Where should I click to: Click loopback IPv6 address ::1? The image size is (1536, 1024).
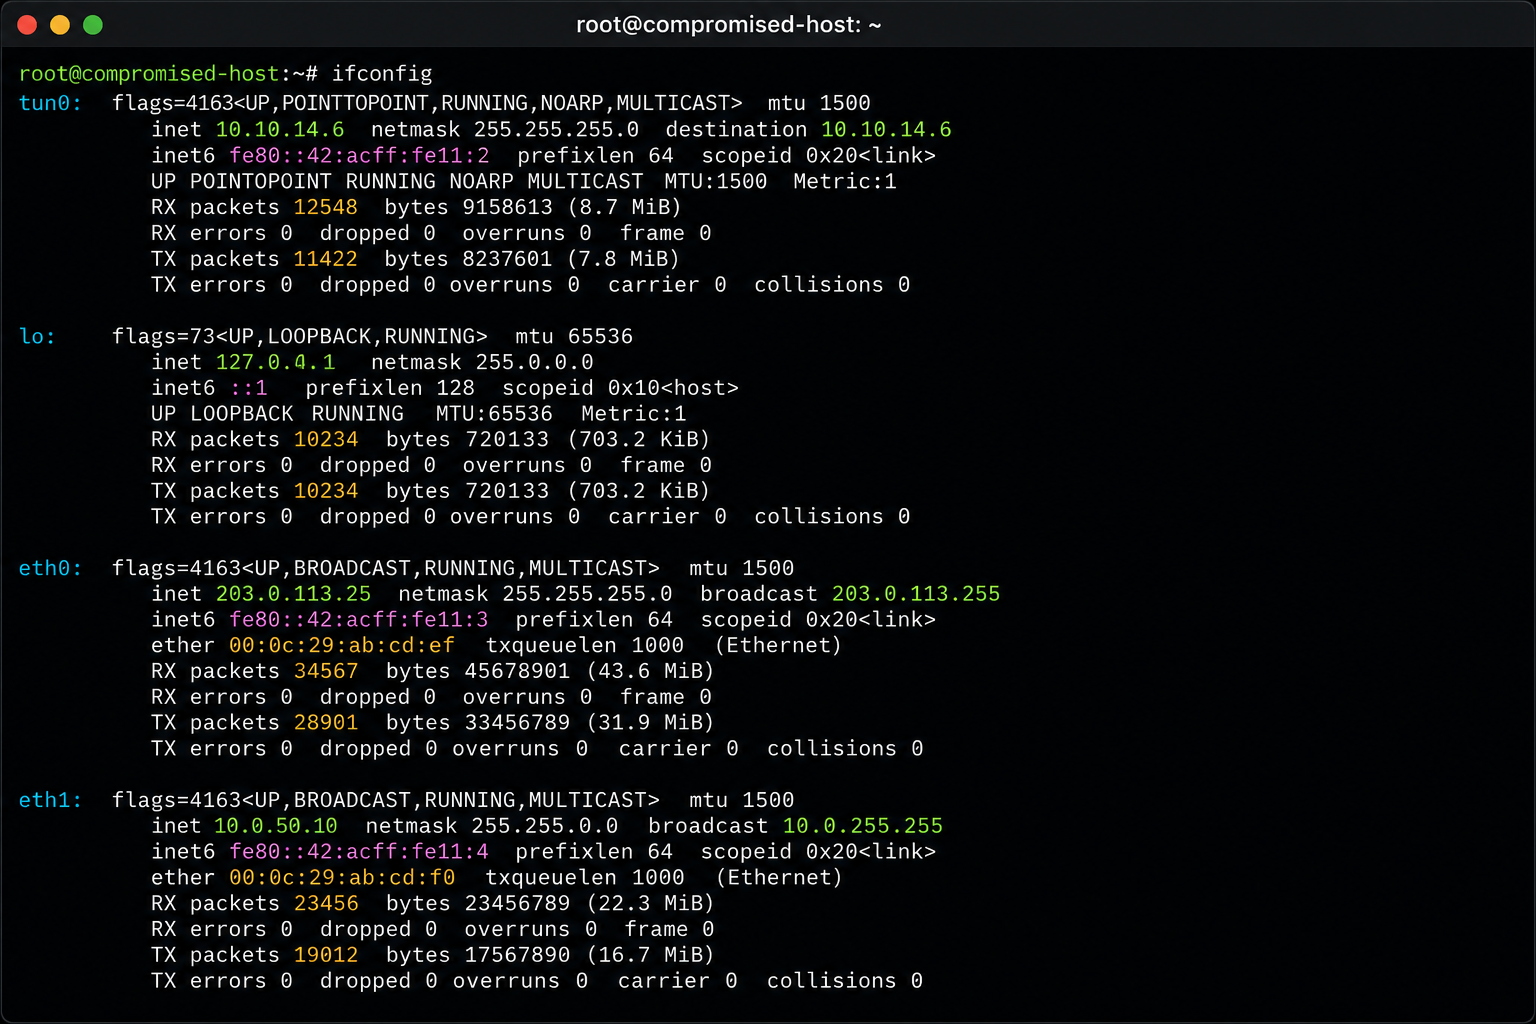[249, 388]
